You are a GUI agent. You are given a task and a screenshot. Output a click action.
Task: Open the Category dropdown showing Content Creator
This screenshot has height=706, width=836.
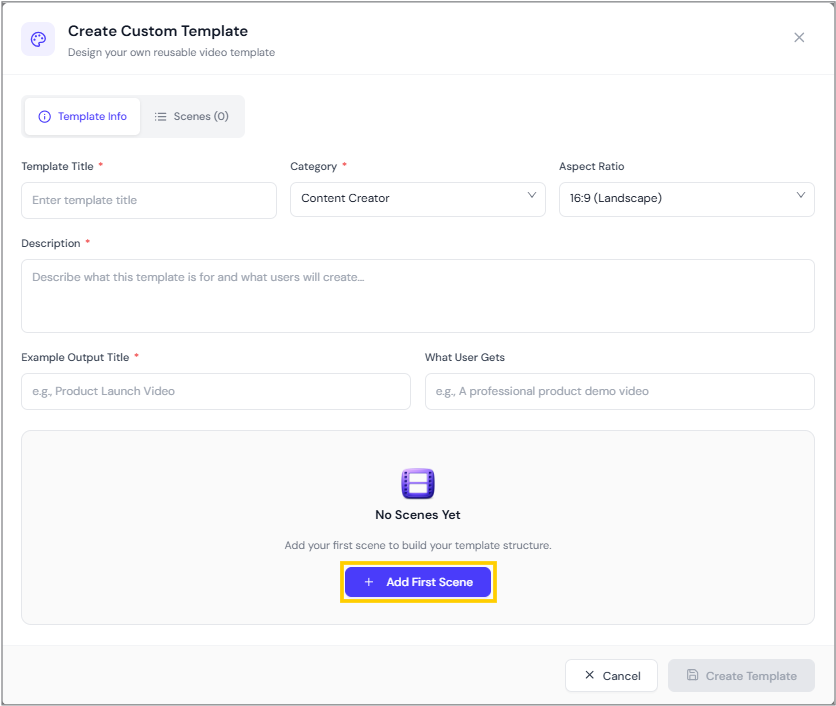[x=417, y=199]
